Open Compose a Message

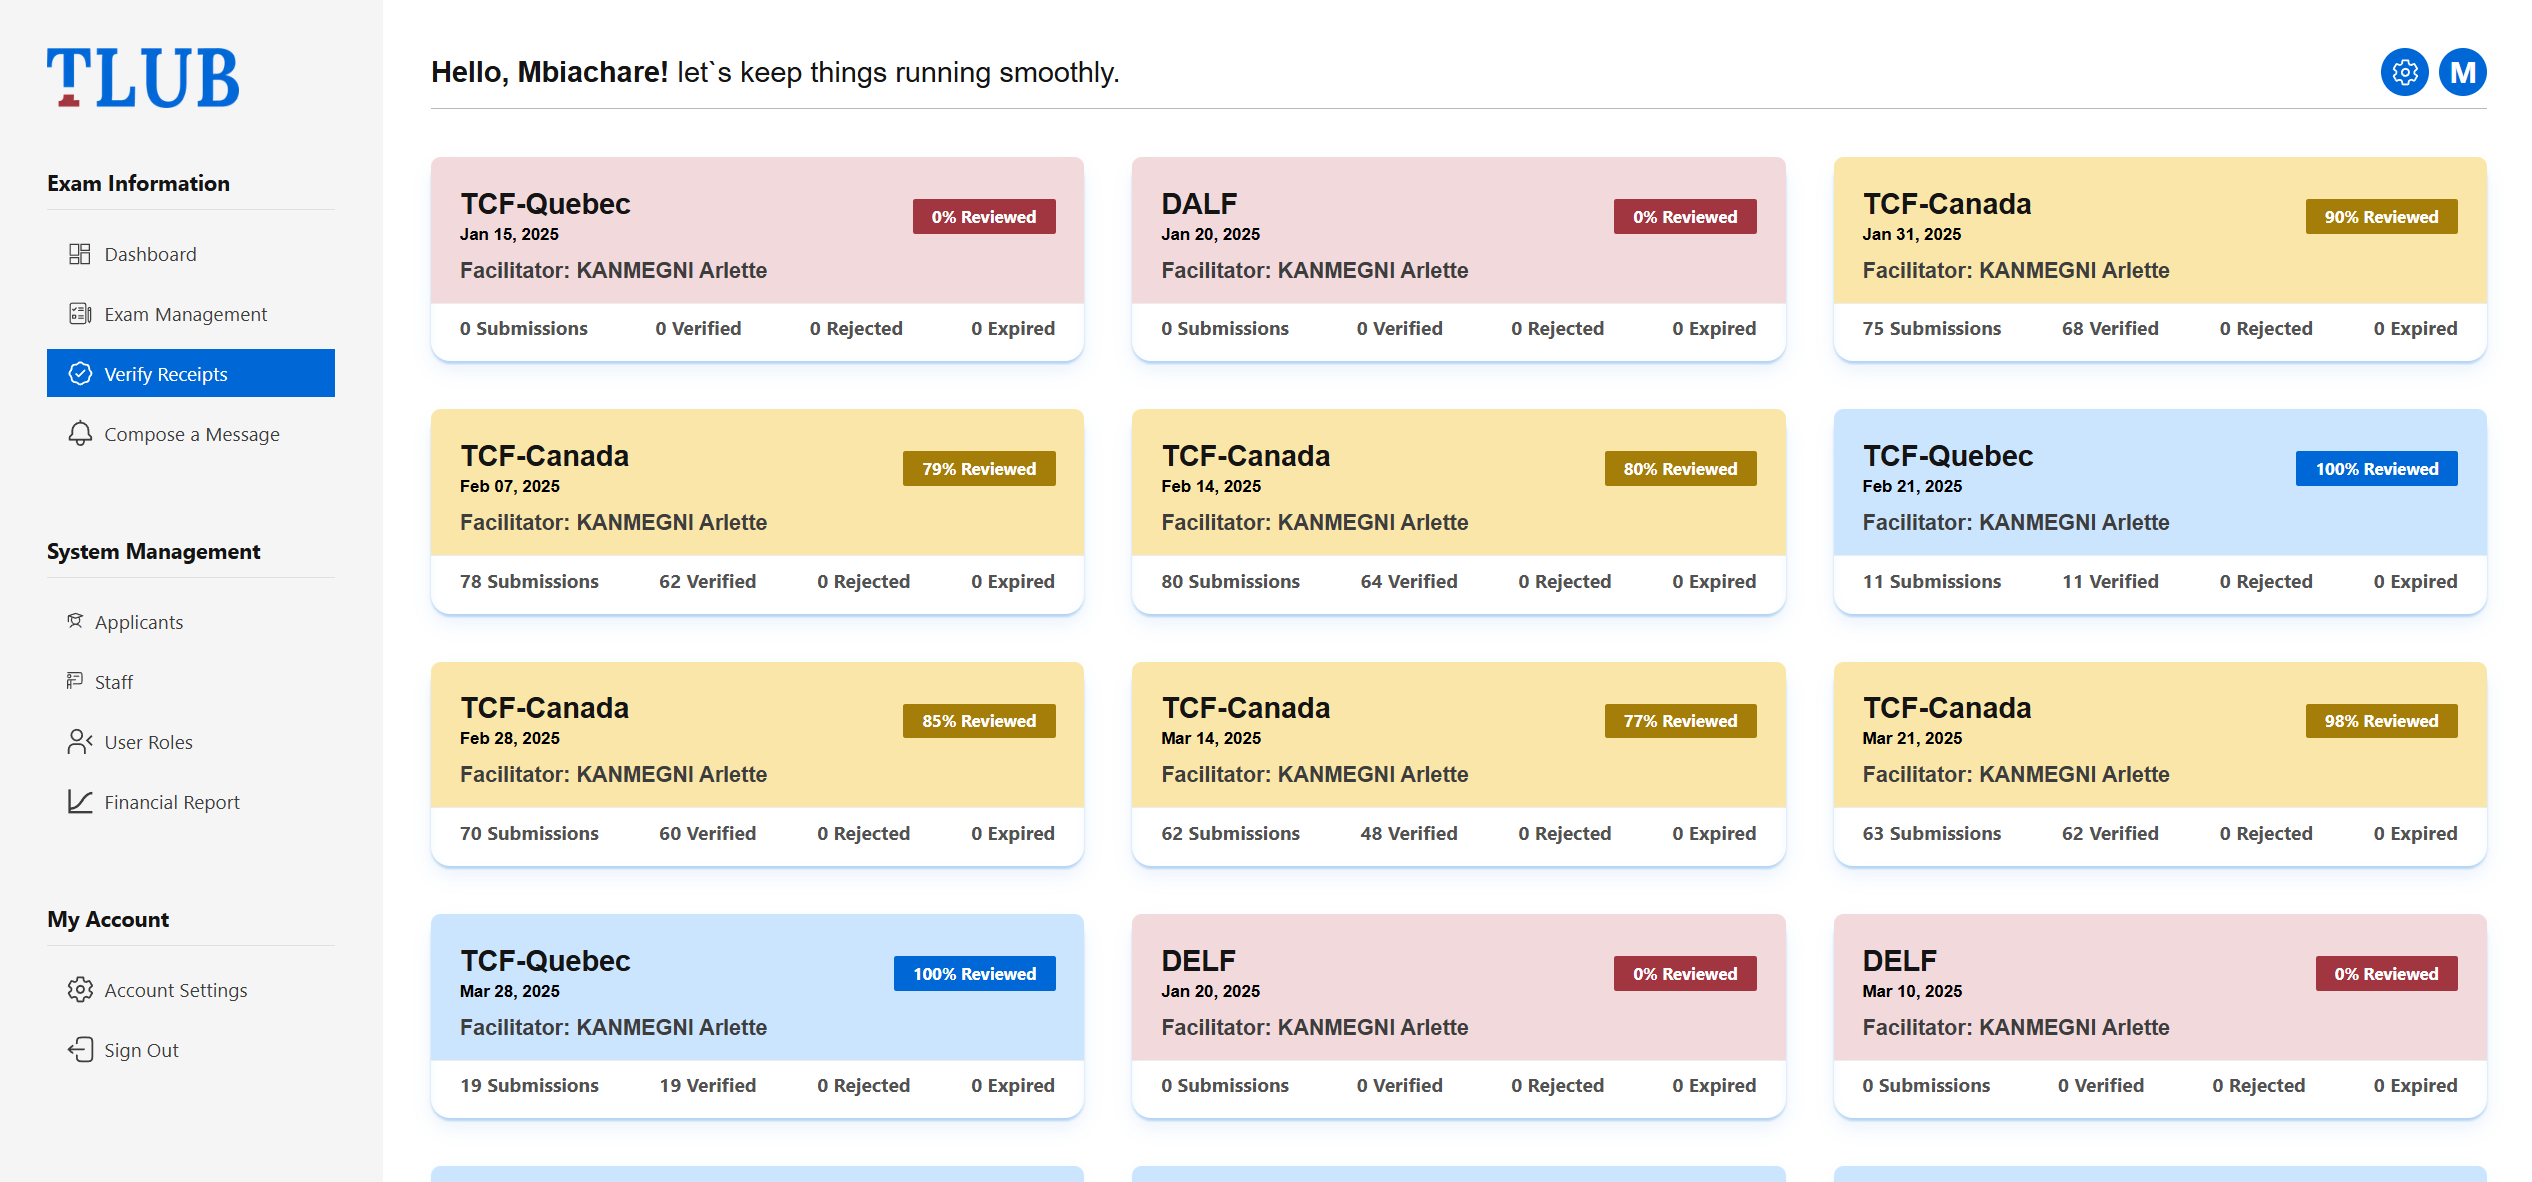(191, 434)
